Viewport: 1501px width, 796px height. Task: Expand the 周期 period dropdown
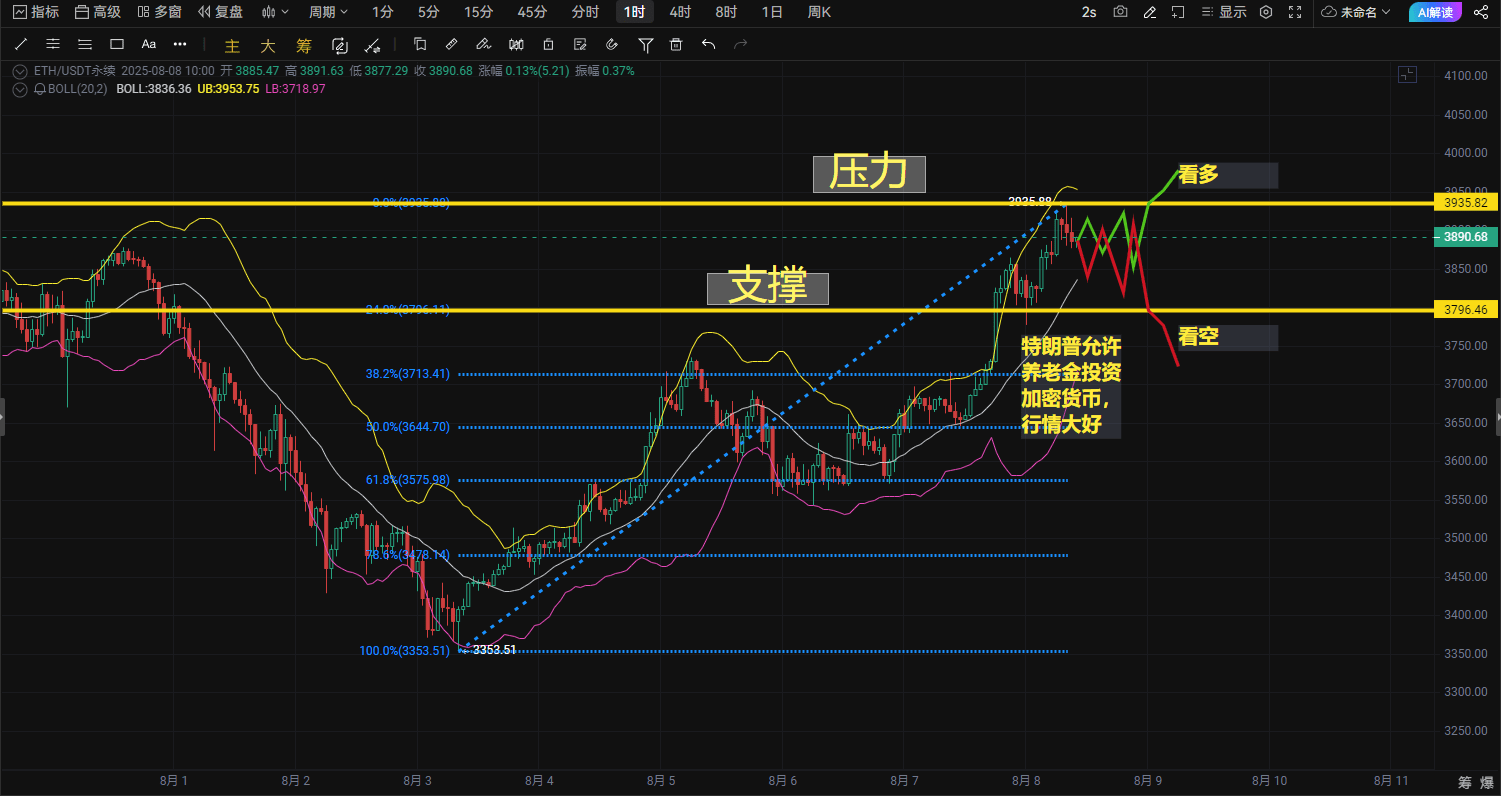pyautogui.click(x=329, y=12)
